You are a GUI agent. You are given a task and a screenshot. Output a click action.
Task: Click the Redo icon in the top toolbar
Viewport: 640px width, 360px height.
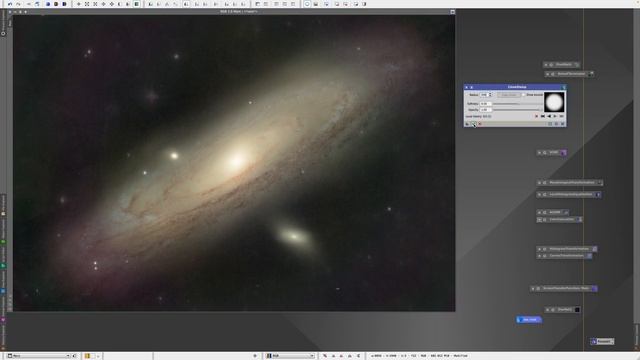18,4
